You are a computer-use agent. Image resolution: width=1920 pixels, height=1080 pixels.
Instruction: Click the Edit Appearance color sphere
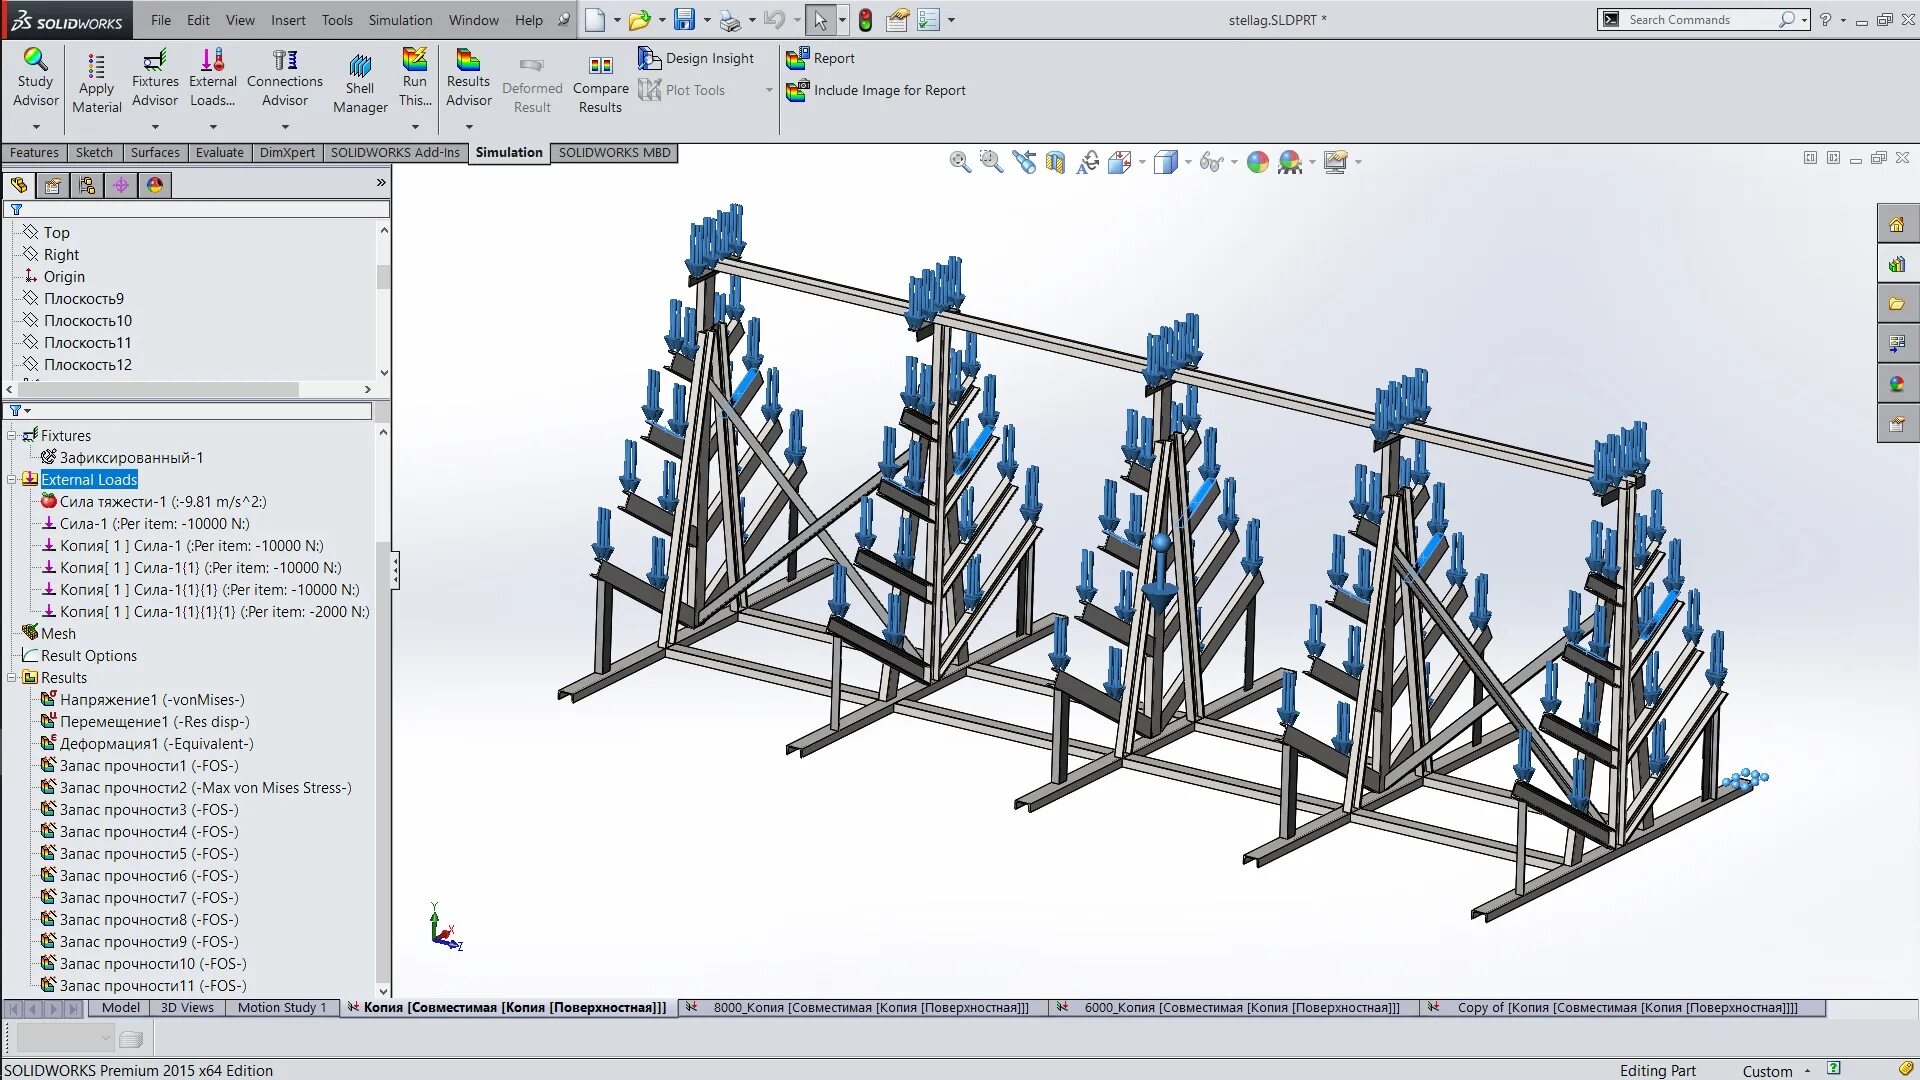tap(1257, 162)
